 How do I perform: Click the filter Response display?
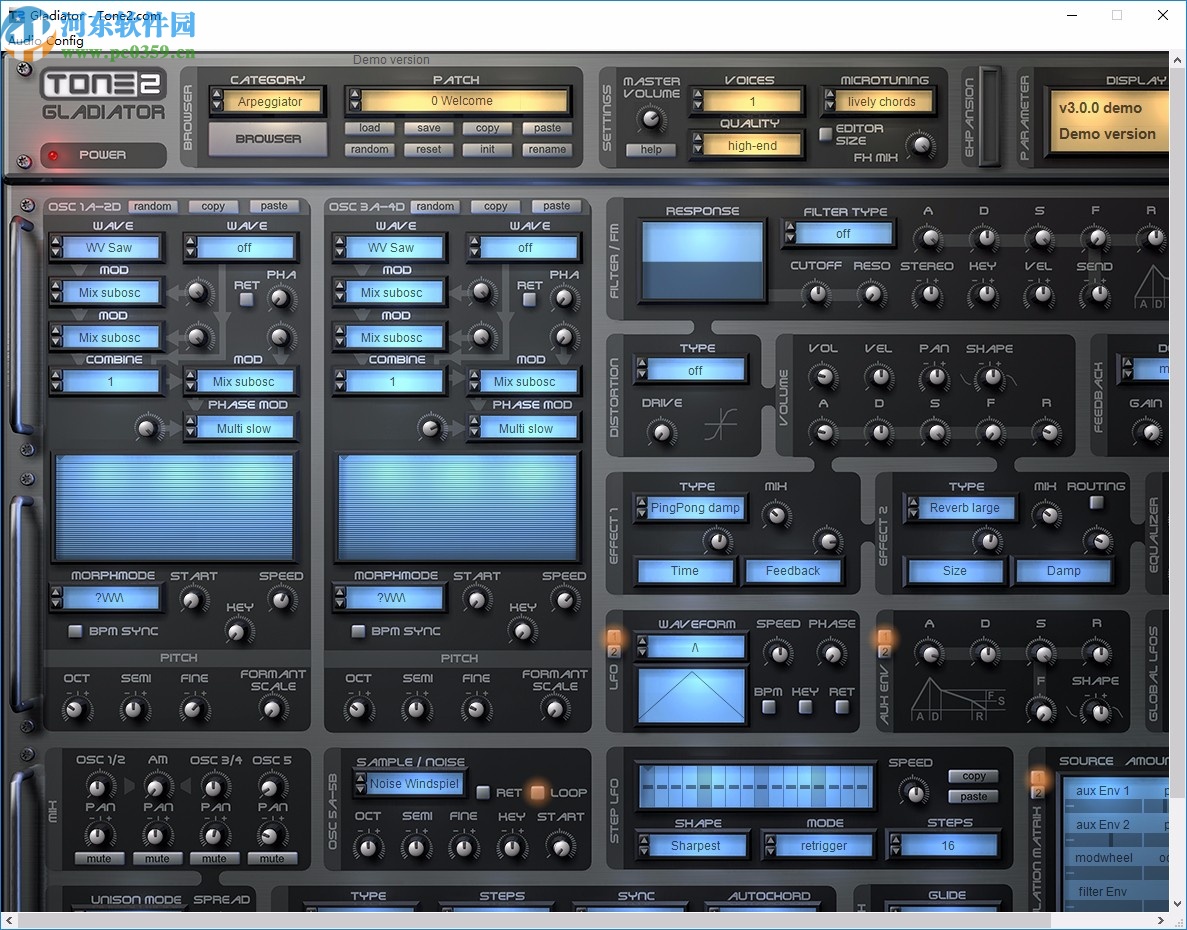[702, 262]
